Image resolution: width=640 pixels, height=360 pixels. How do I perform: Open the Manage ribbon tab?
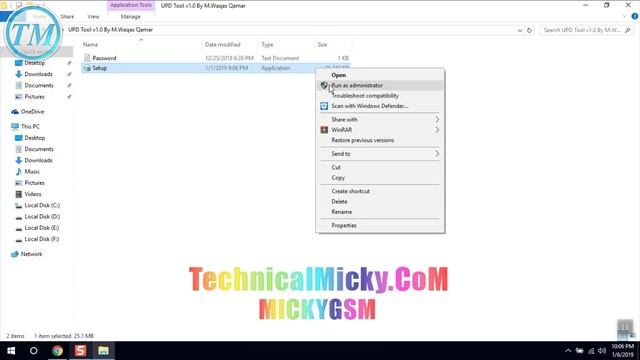point(131,17)
